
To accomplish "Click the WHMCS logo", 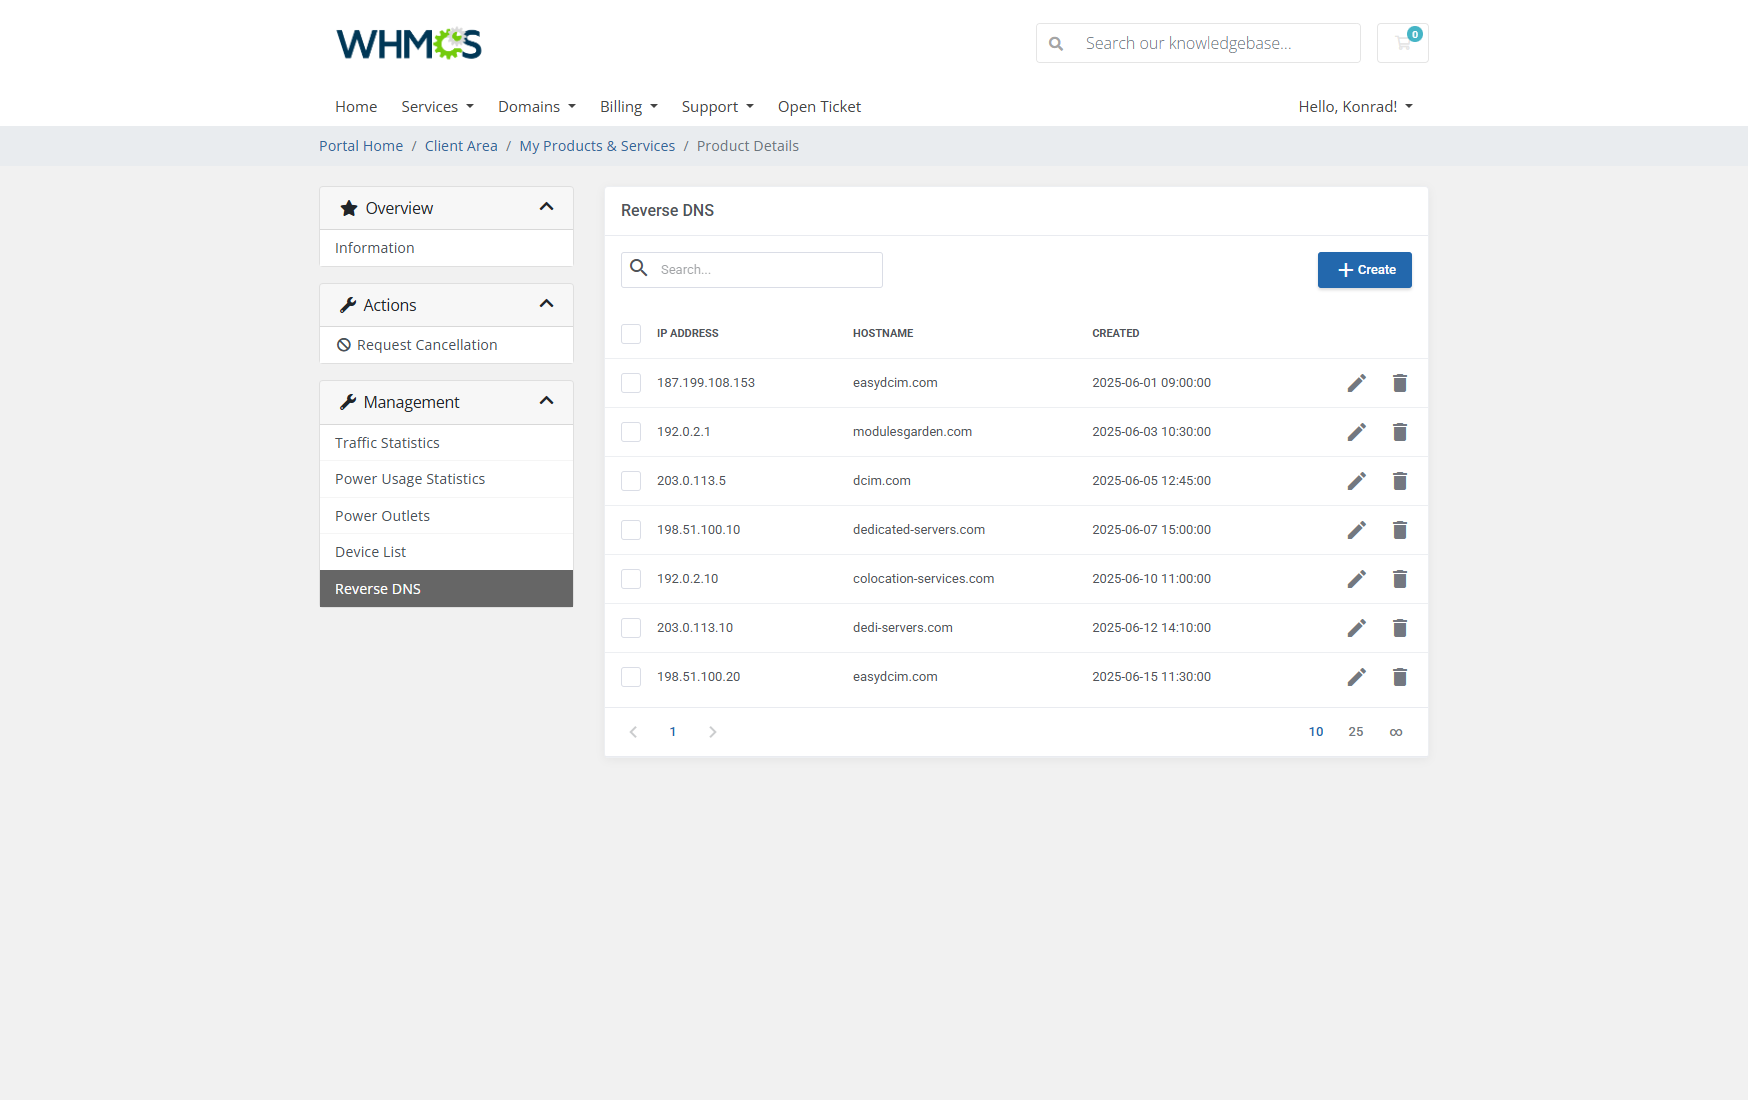I will click(x=409, y=44).
